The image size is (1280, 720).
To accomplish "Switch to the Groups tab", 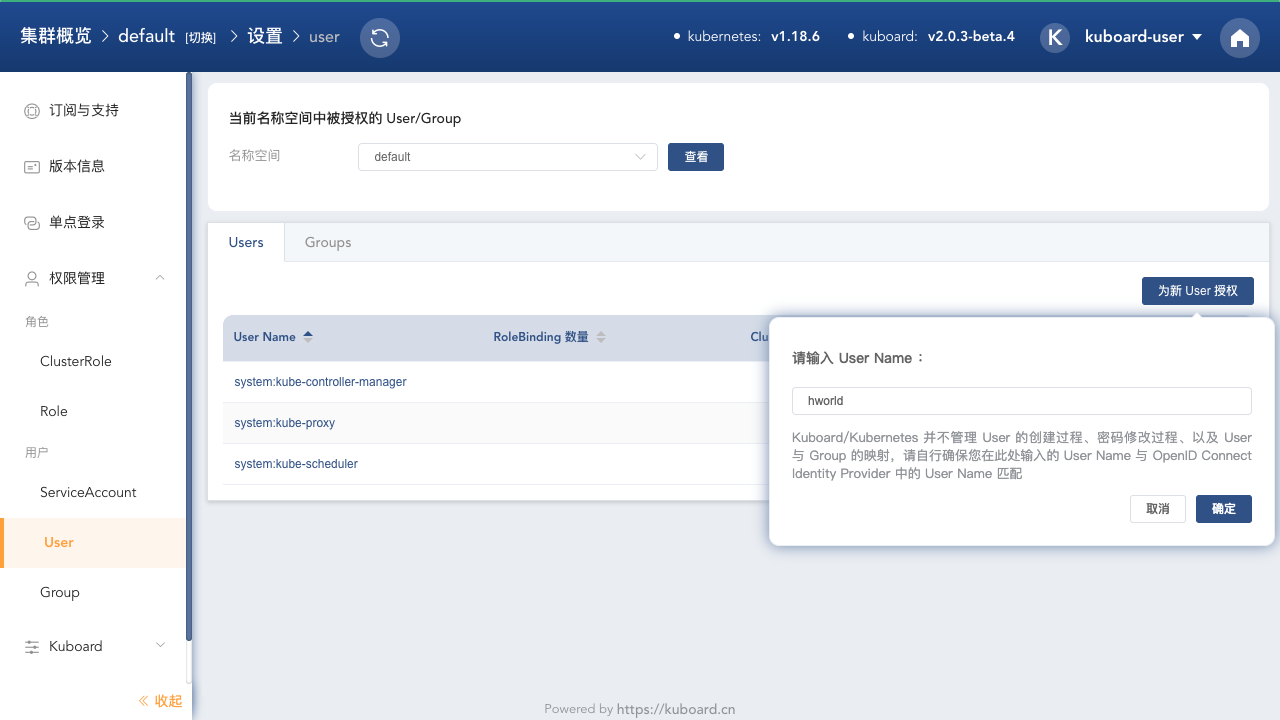I will click(x=328, y=242).
